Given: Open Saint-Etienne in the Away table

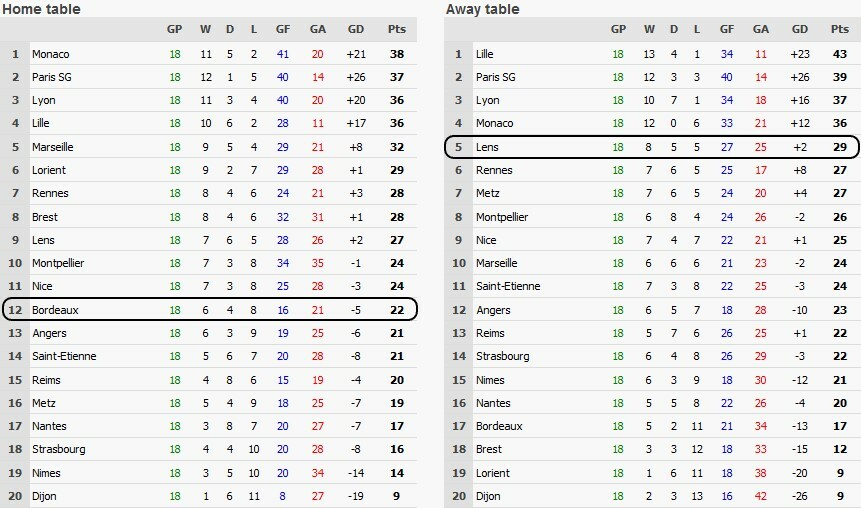Looking at the screenshot, I should [508, 286].
